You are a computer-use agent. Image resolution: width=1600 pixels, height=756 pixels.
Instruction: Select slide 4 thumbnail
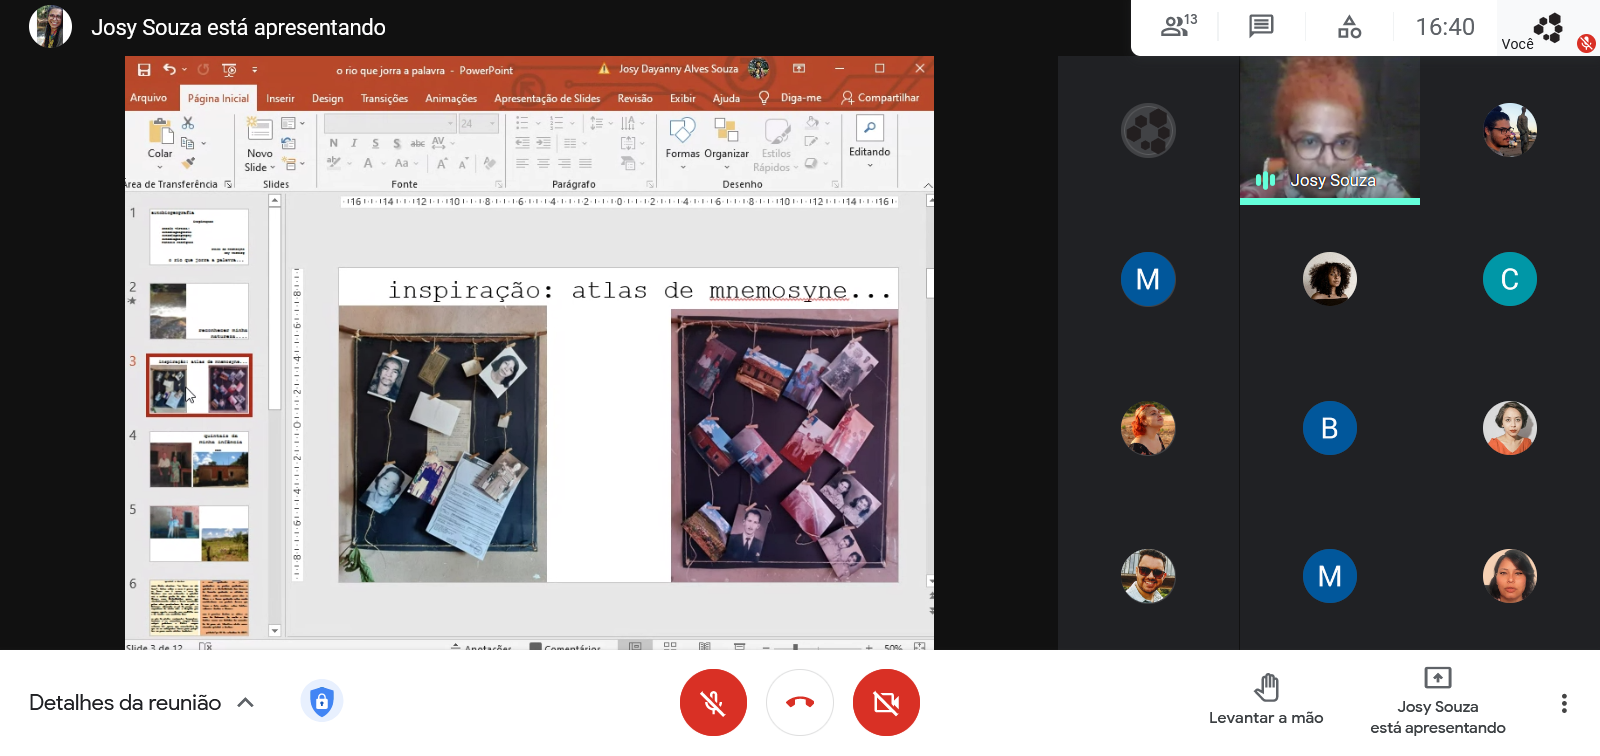click(x=199, y=459)
